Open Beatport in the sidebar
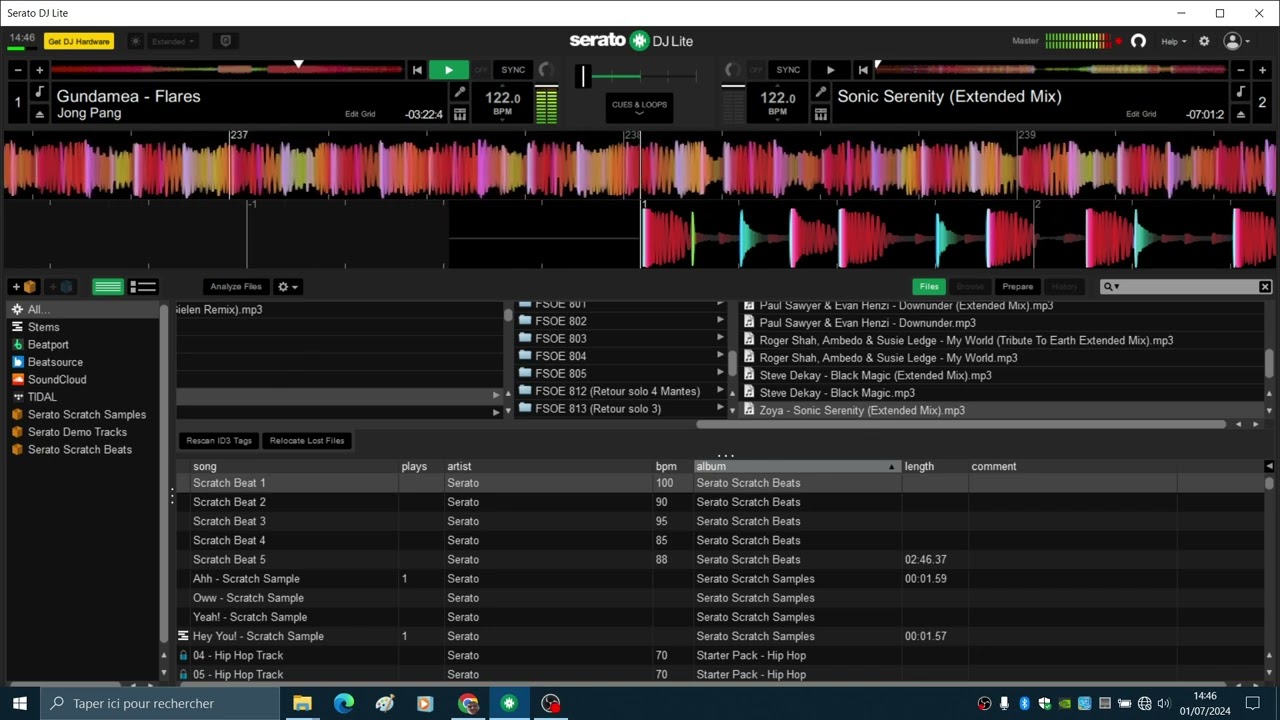 tap(83, 344)
